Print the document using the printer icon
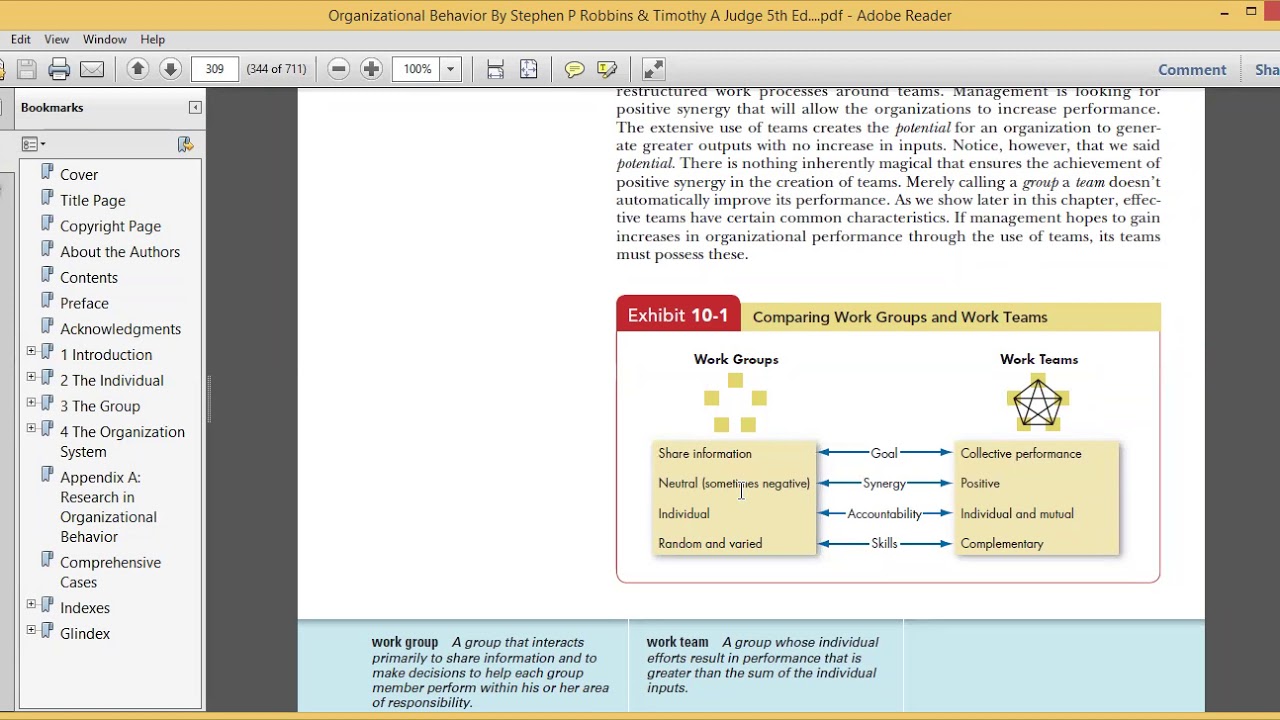 click(x=59, y=69)
